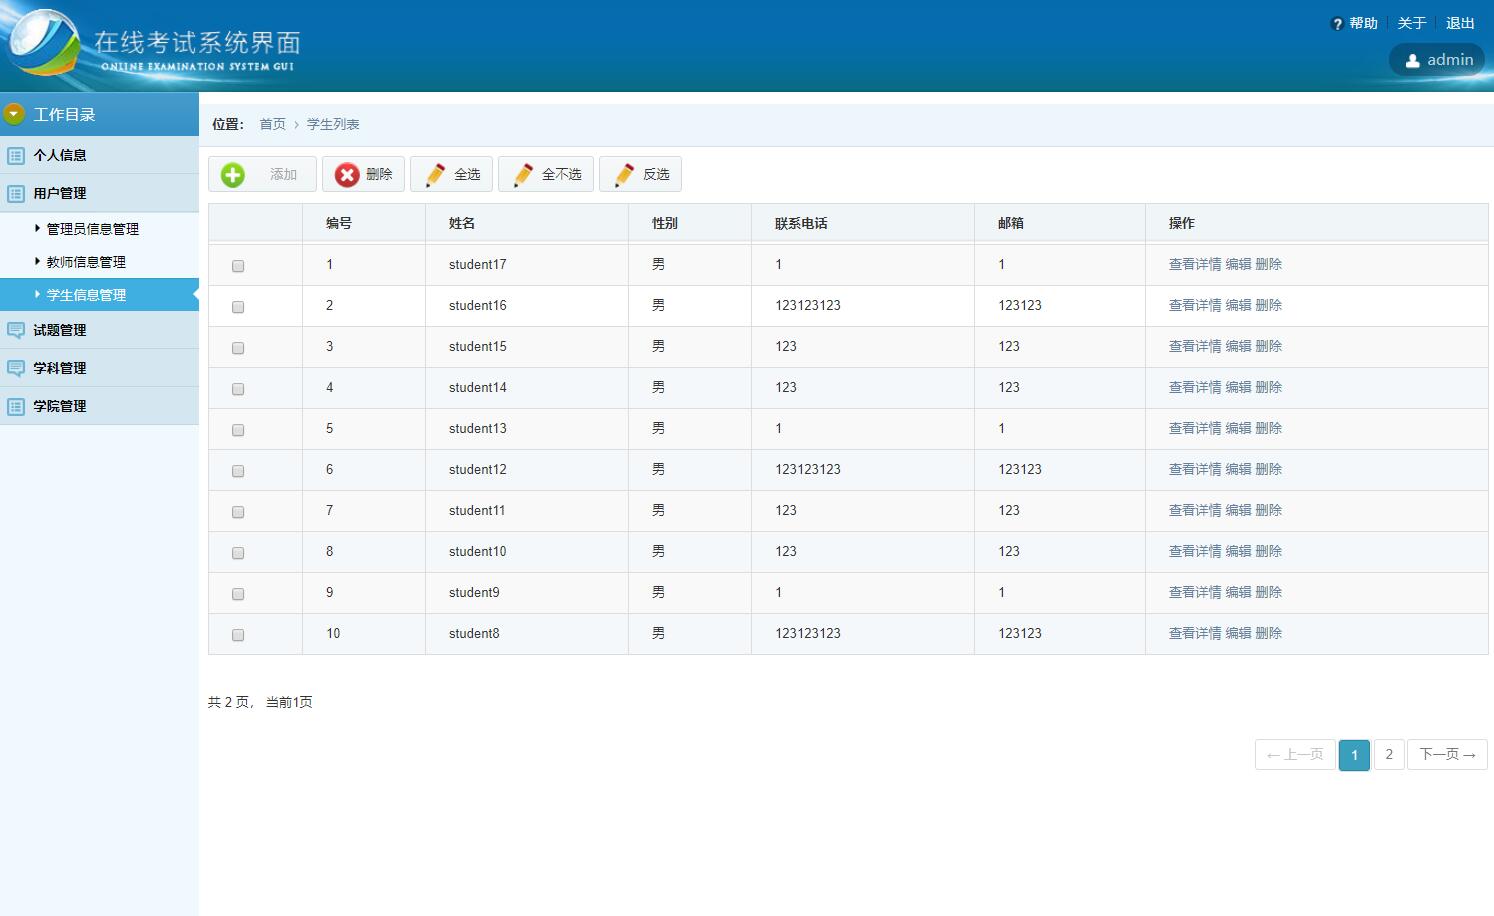Click the globe logo in header
Viewport: 1494px width, 916px height.
tap(42, 44)
